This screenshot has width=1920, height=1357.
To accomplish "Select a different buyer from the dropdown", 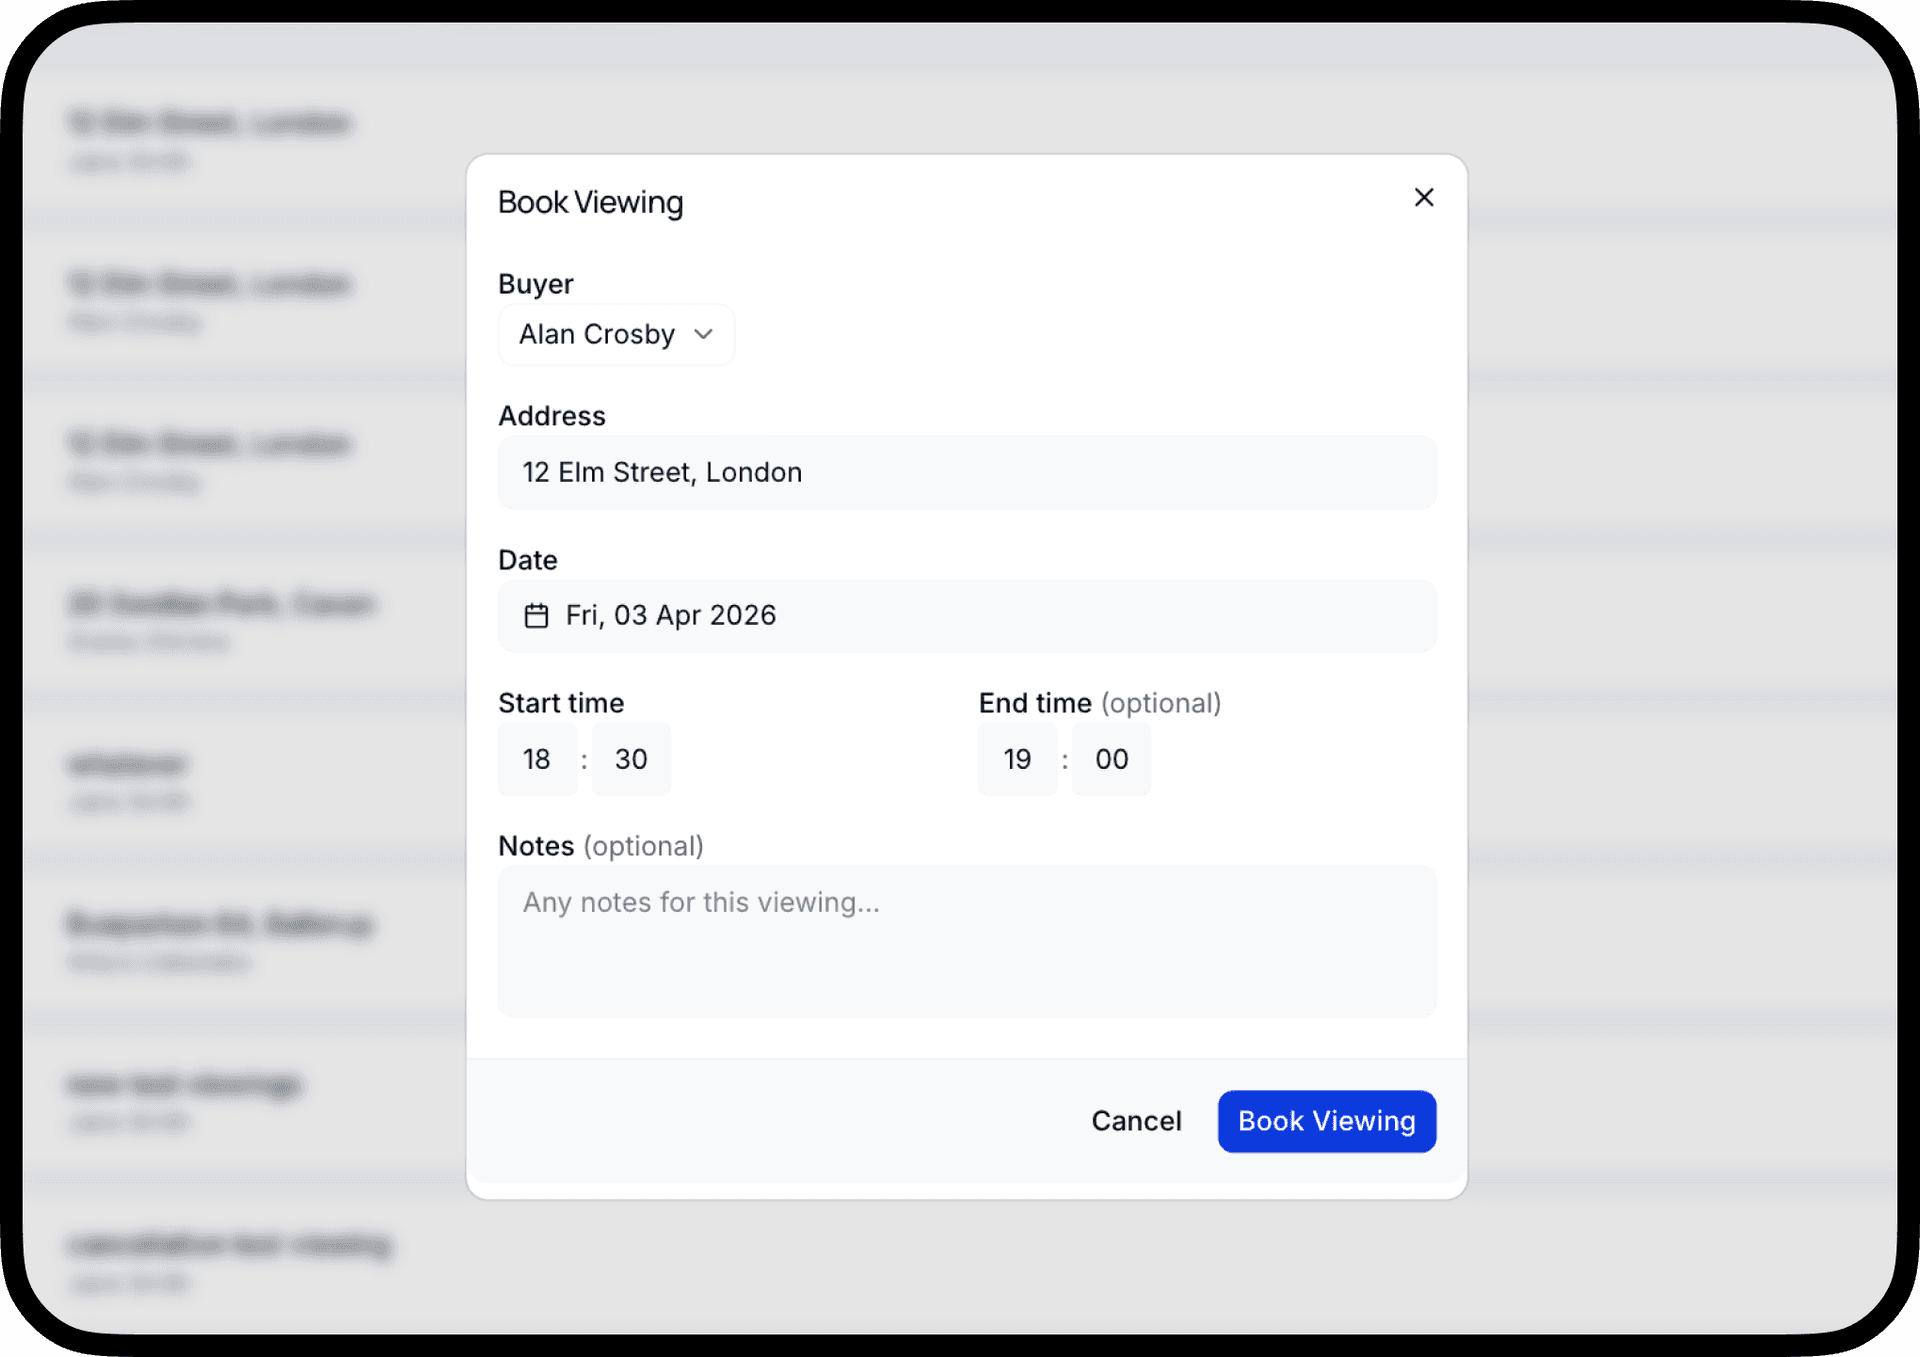I will [x=615, y=335].
